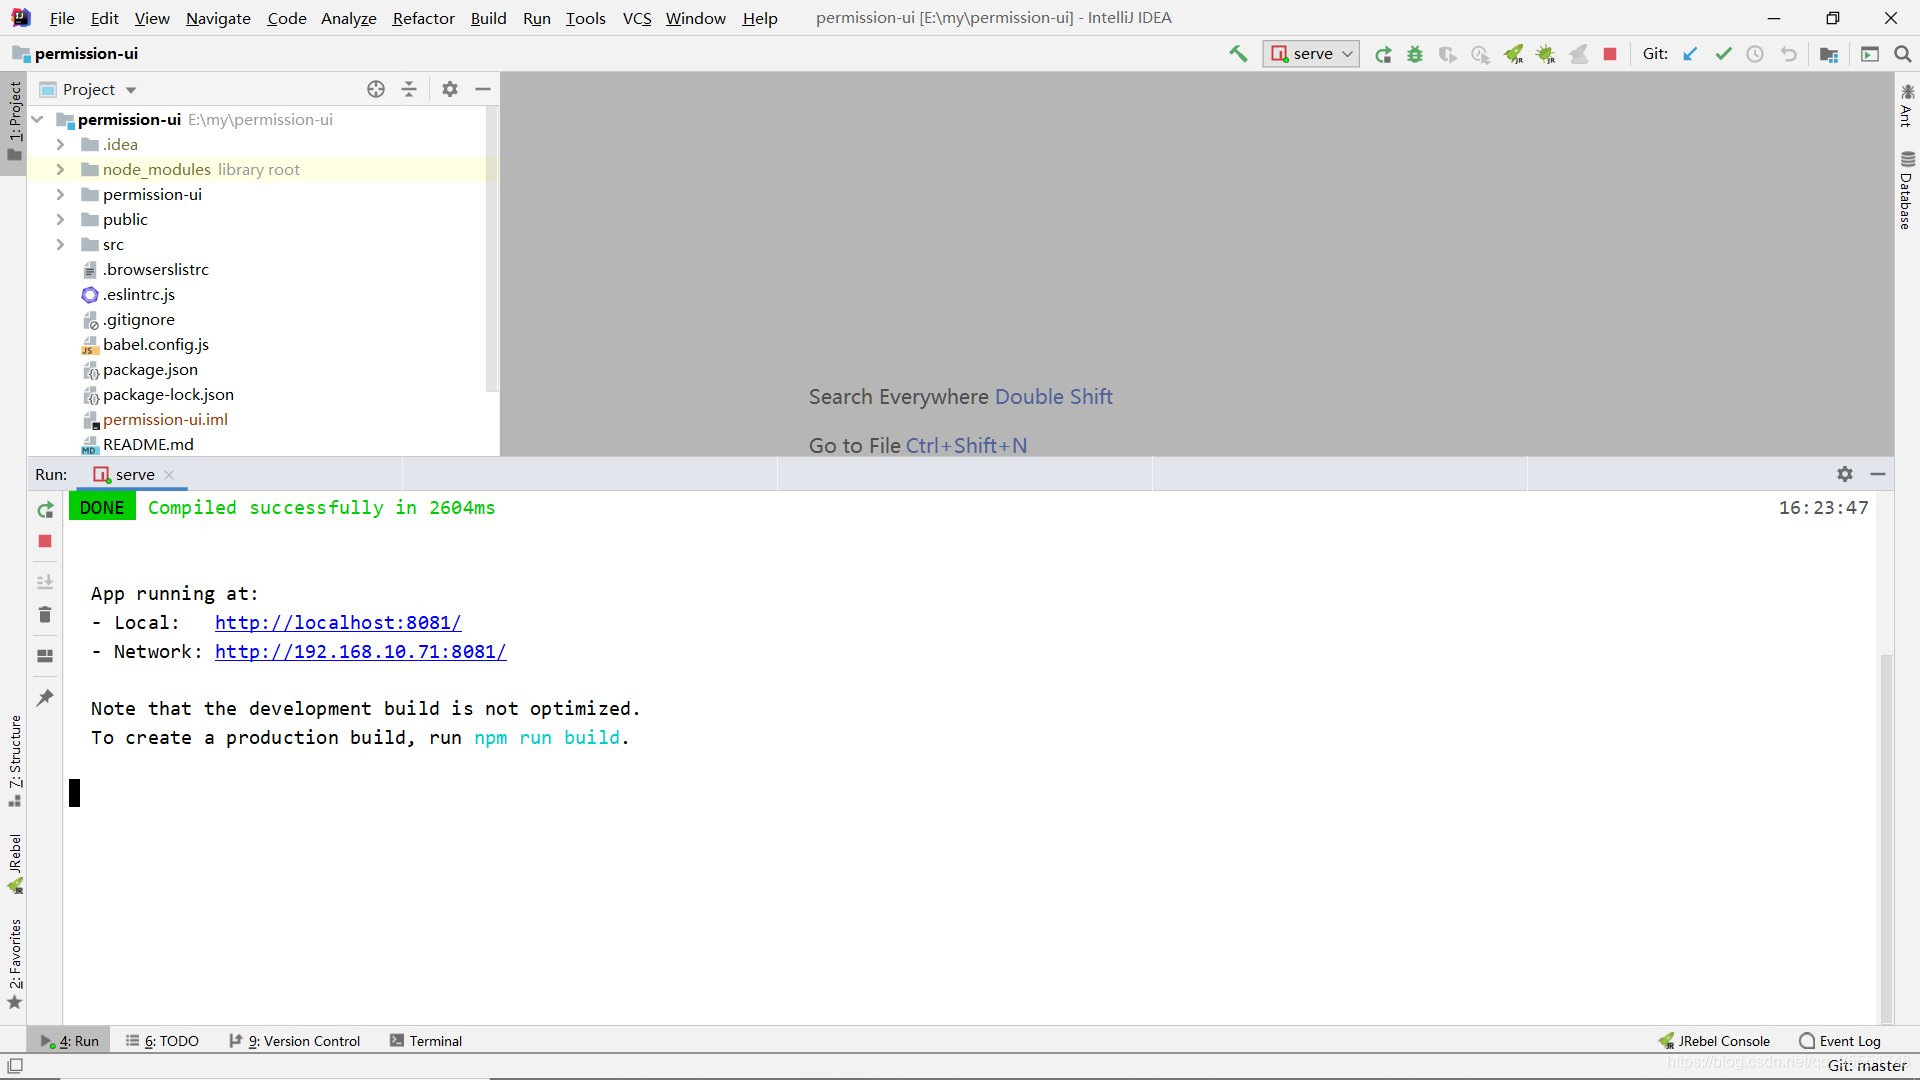This screenshot has height=1080, width=1920.
Task: Click the Run with Coverage icon
Action: tap(1447, 54)
